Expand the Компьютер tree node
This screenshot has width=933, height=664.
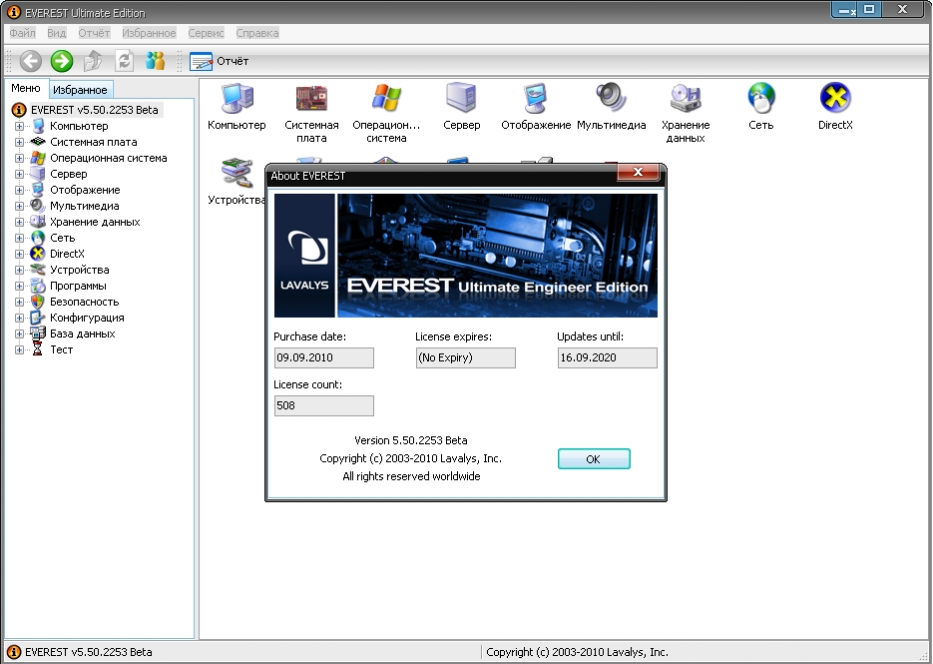pyautogui.click(x=19, y=126)
